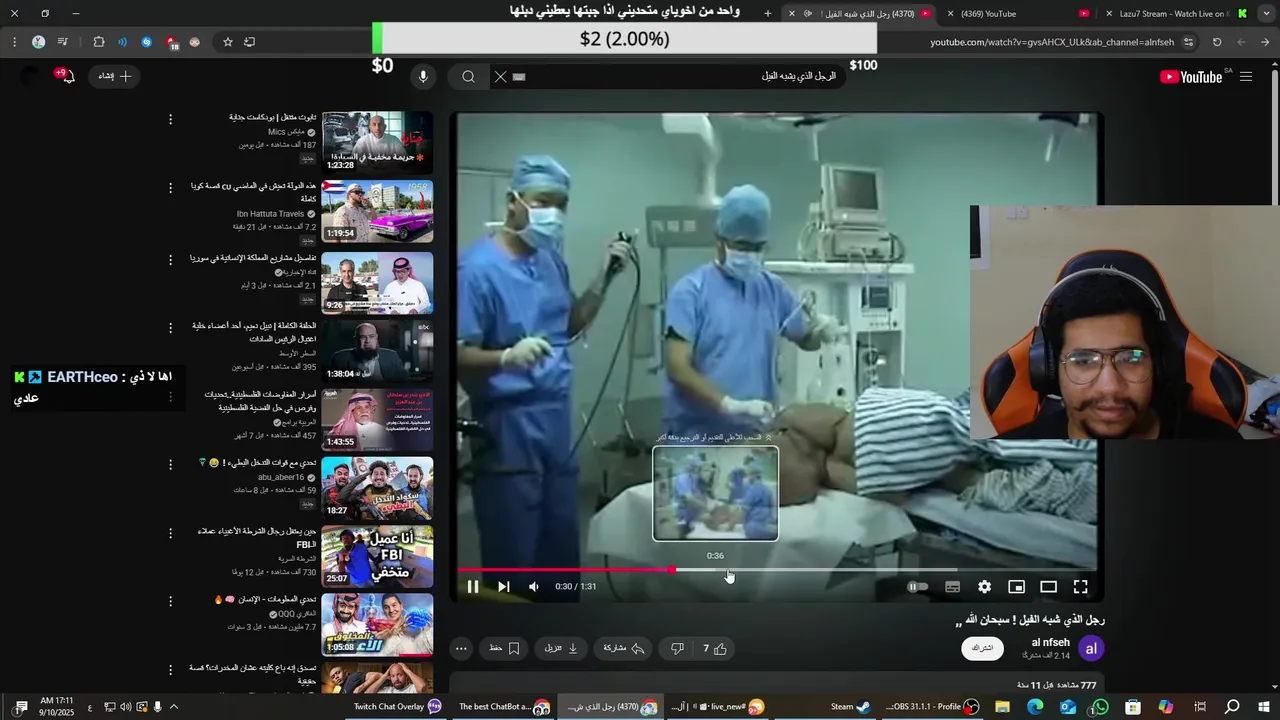Open the share (مشاركة) button
The height and width of the screenshot is (720, 1280).
[623, 649]
